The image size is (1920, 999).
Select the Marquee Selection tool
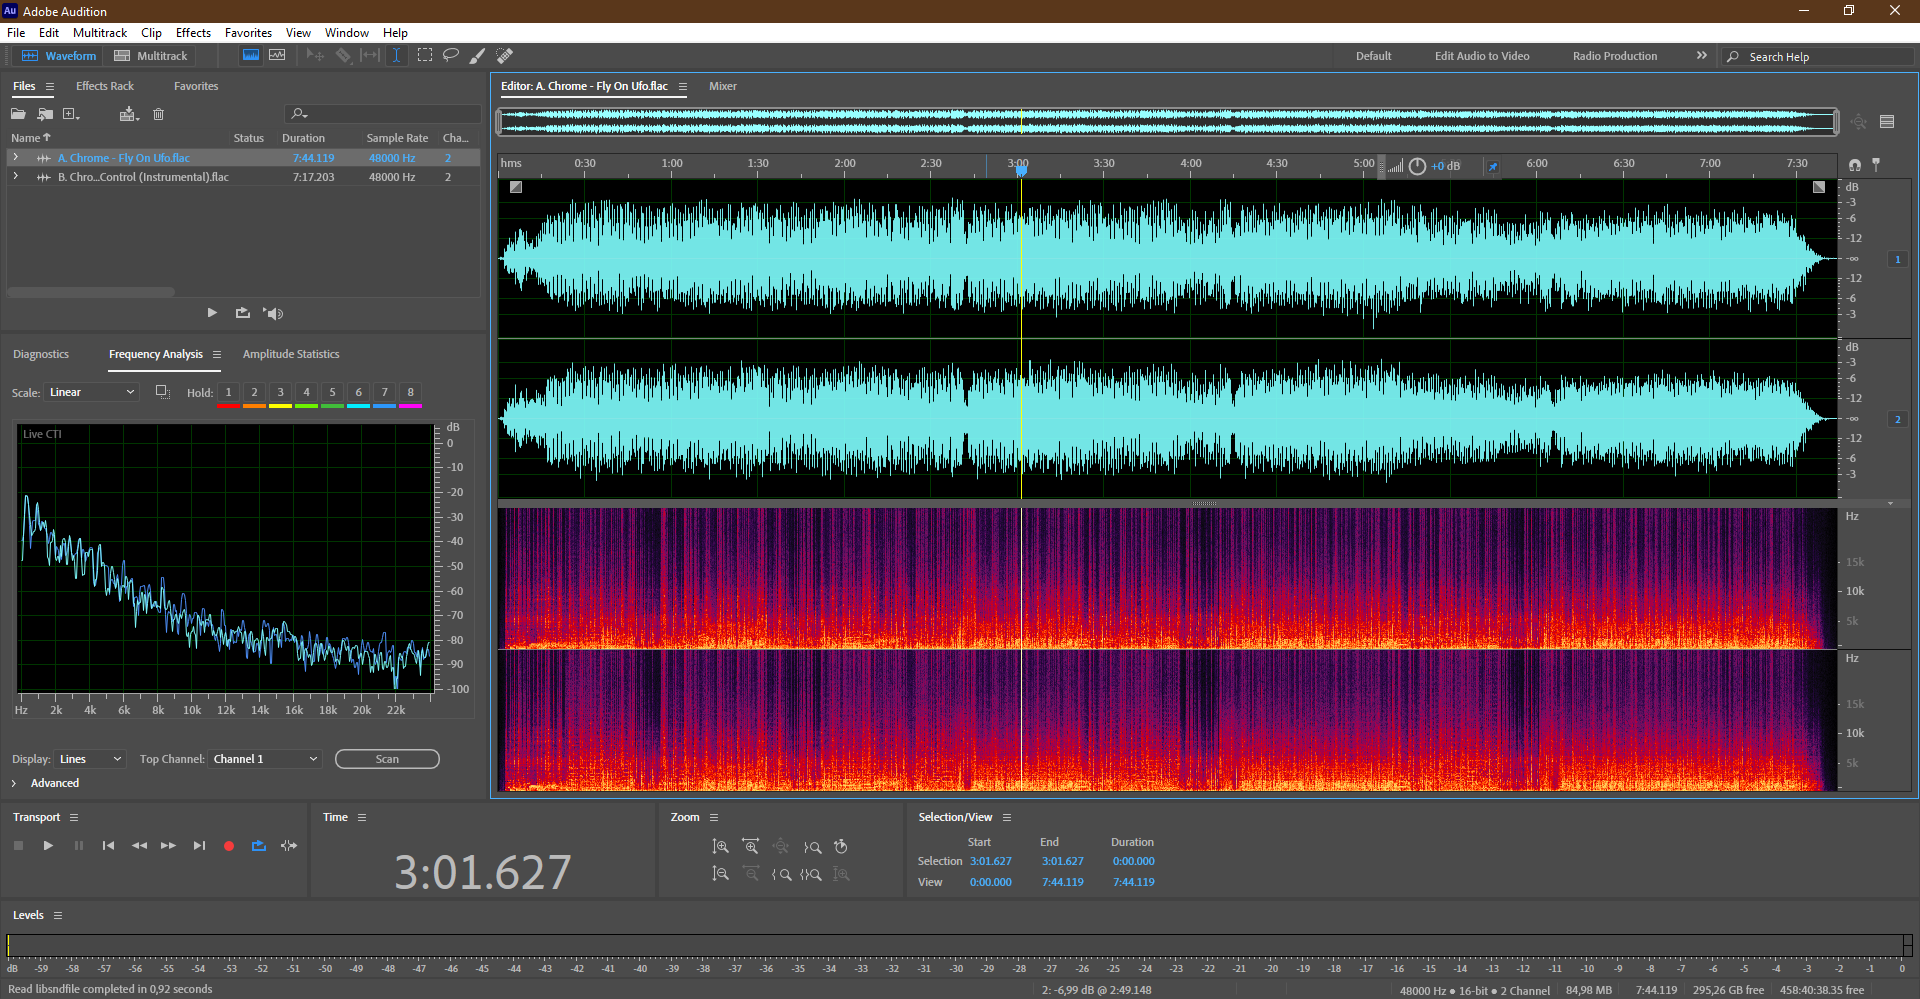tap(425, 56)
